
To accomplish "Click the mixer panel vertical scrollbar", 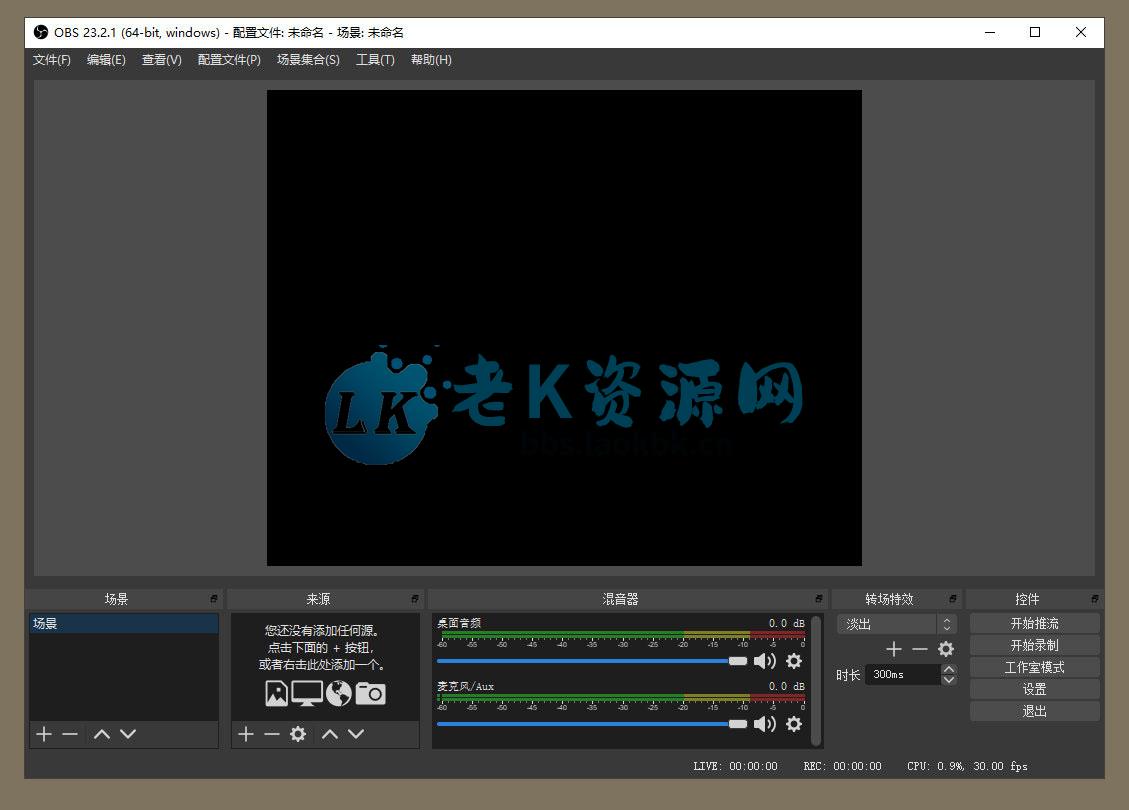I will tap(816, 680).
